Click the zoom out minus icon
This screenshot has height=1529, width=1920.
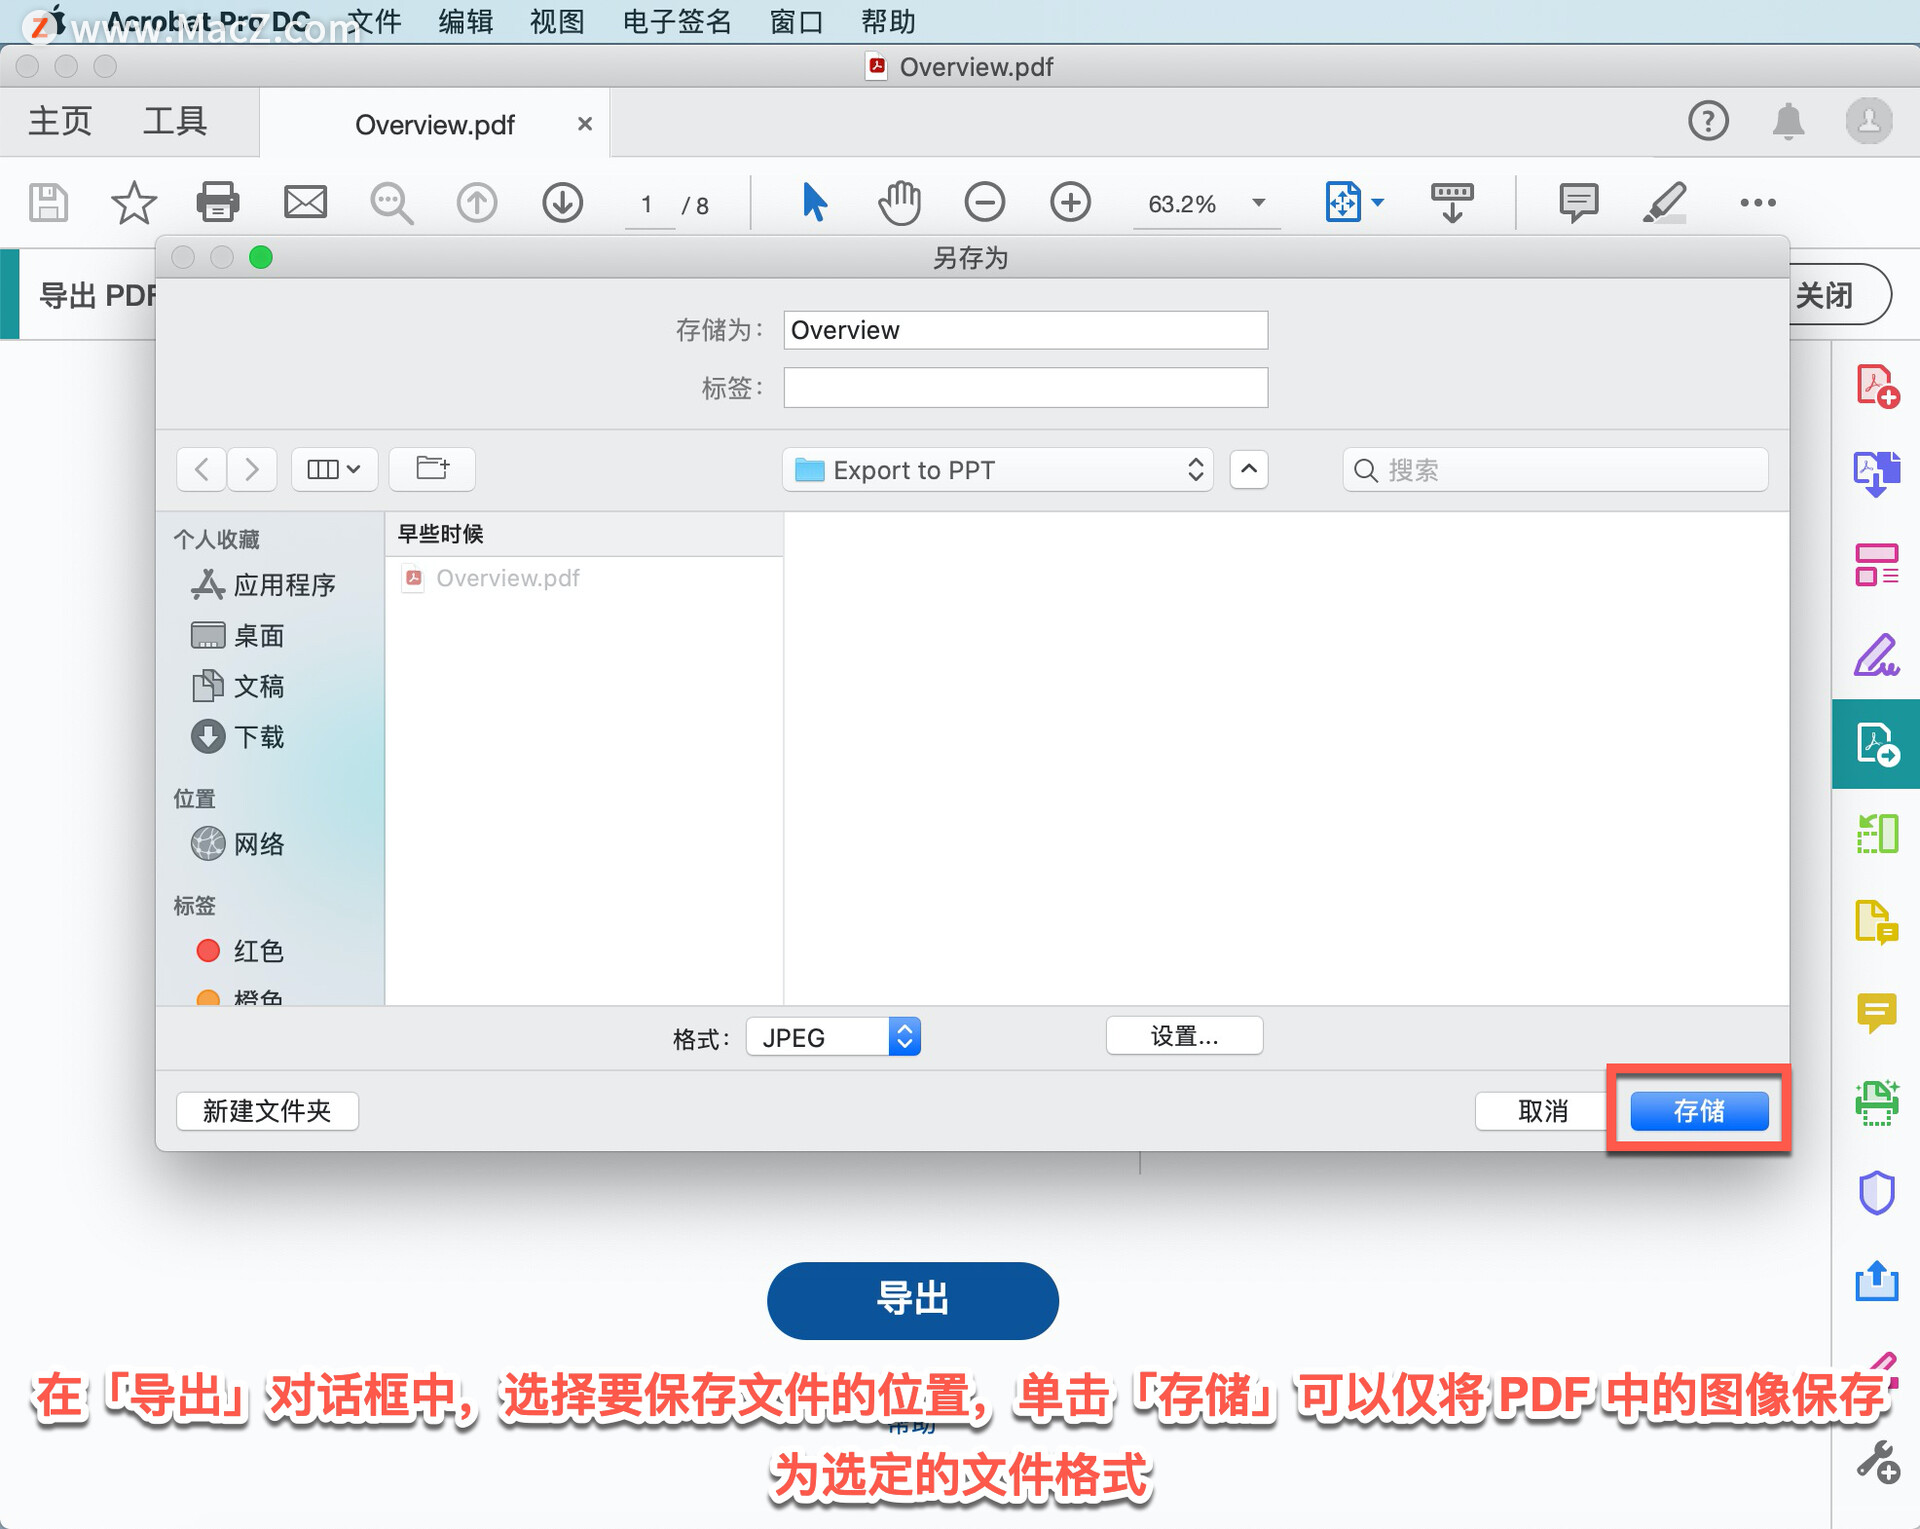click(x=984, y=203)
